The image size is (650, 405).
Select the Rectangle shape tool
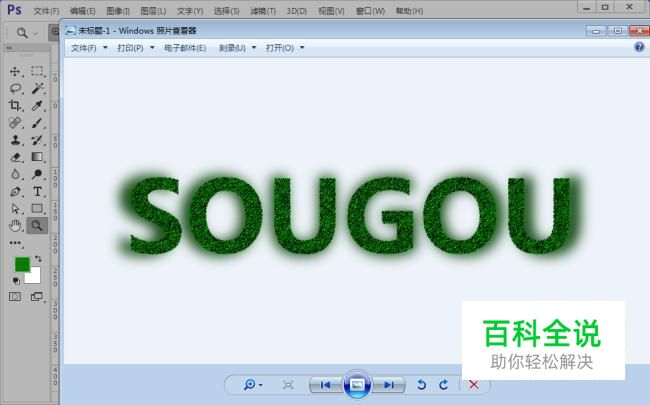(x=37, y=209)
